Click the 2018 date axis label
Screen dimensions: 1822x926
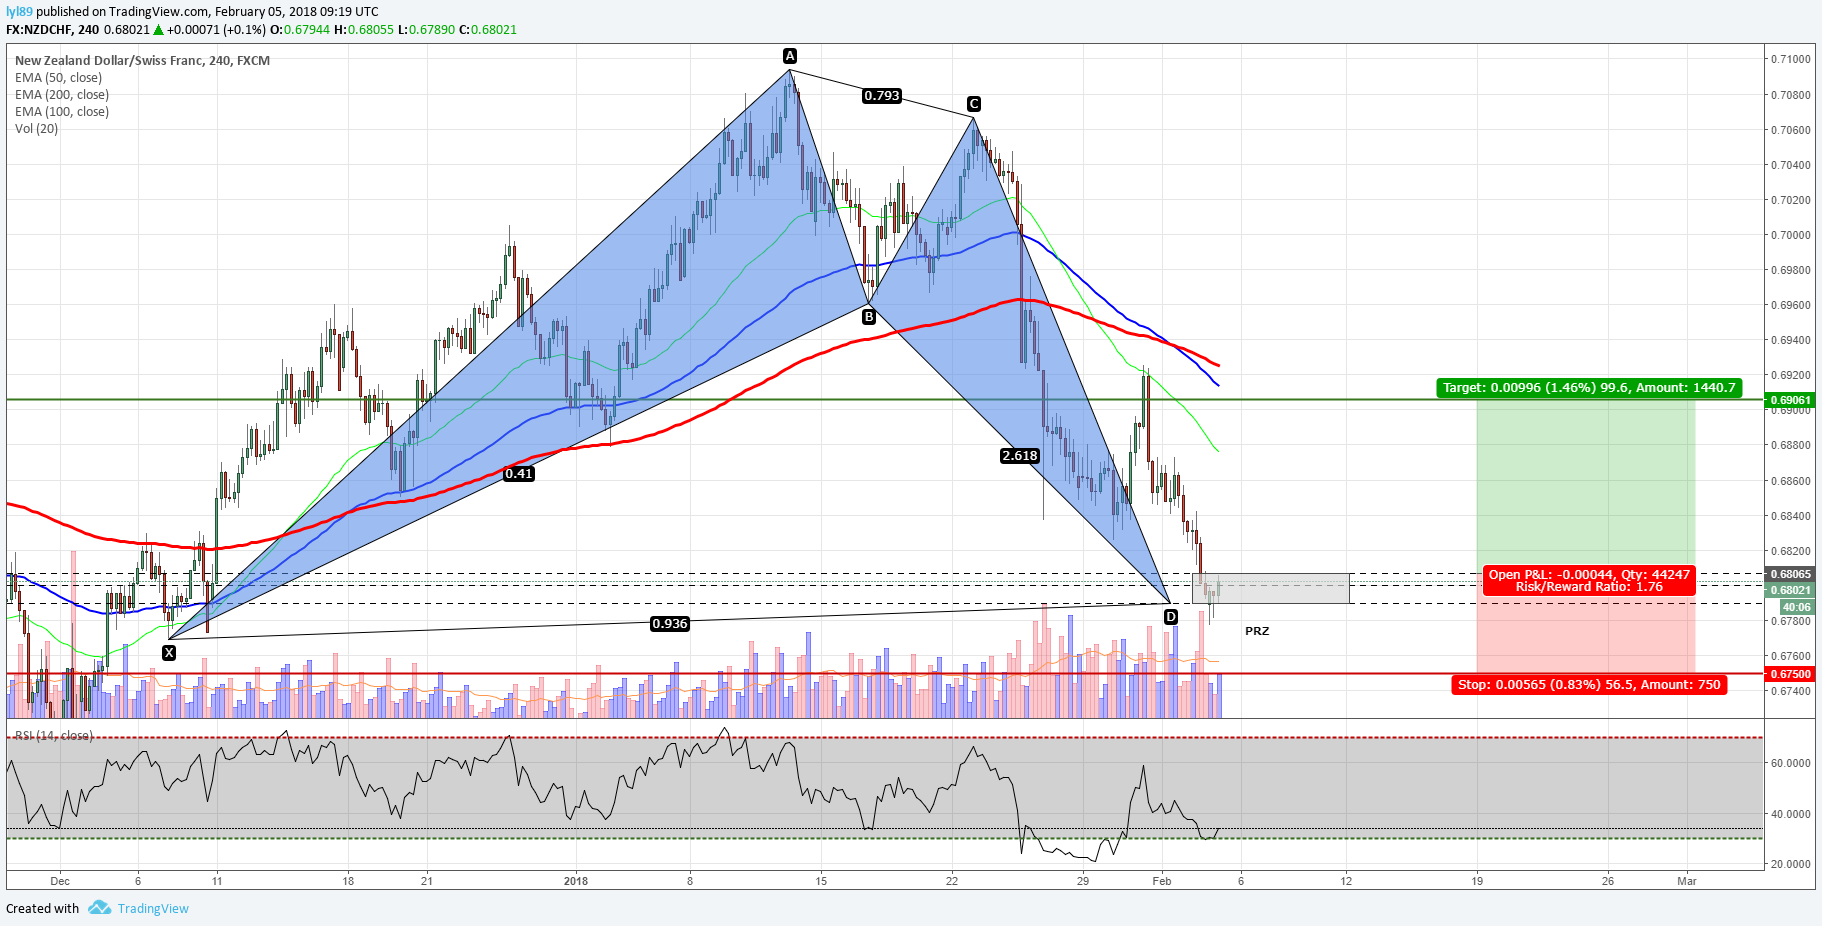click(576, 881)
